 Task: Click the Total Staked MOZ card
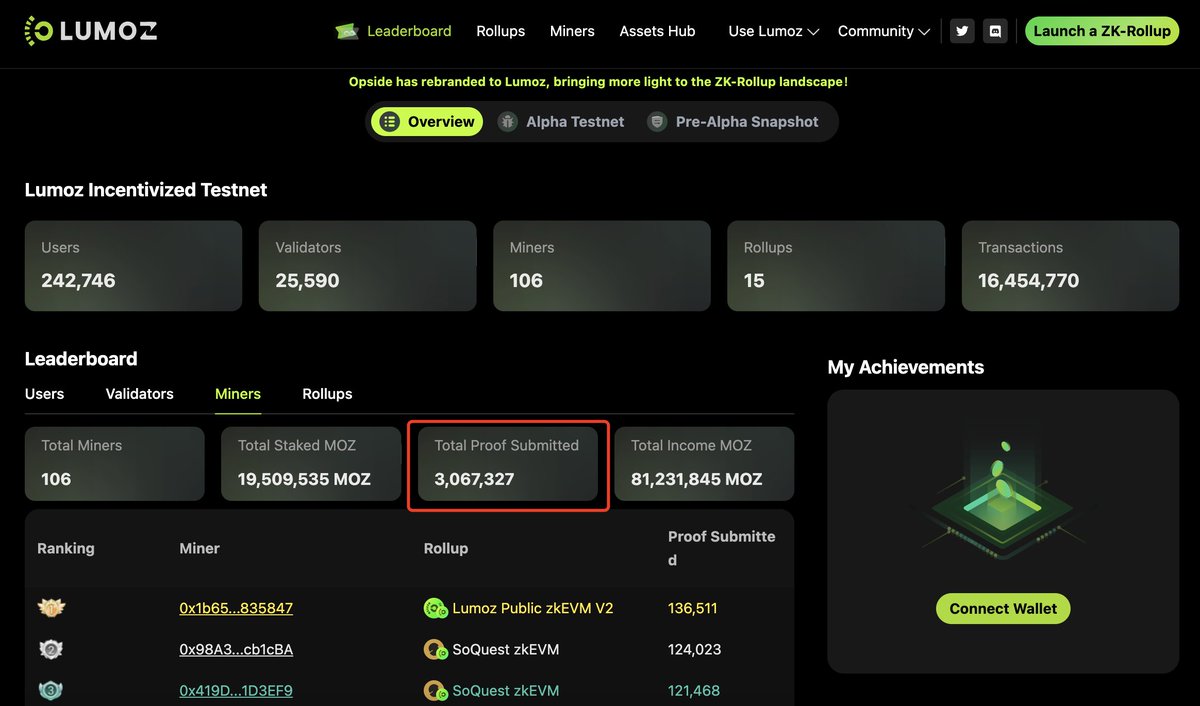tap(311, 464)
